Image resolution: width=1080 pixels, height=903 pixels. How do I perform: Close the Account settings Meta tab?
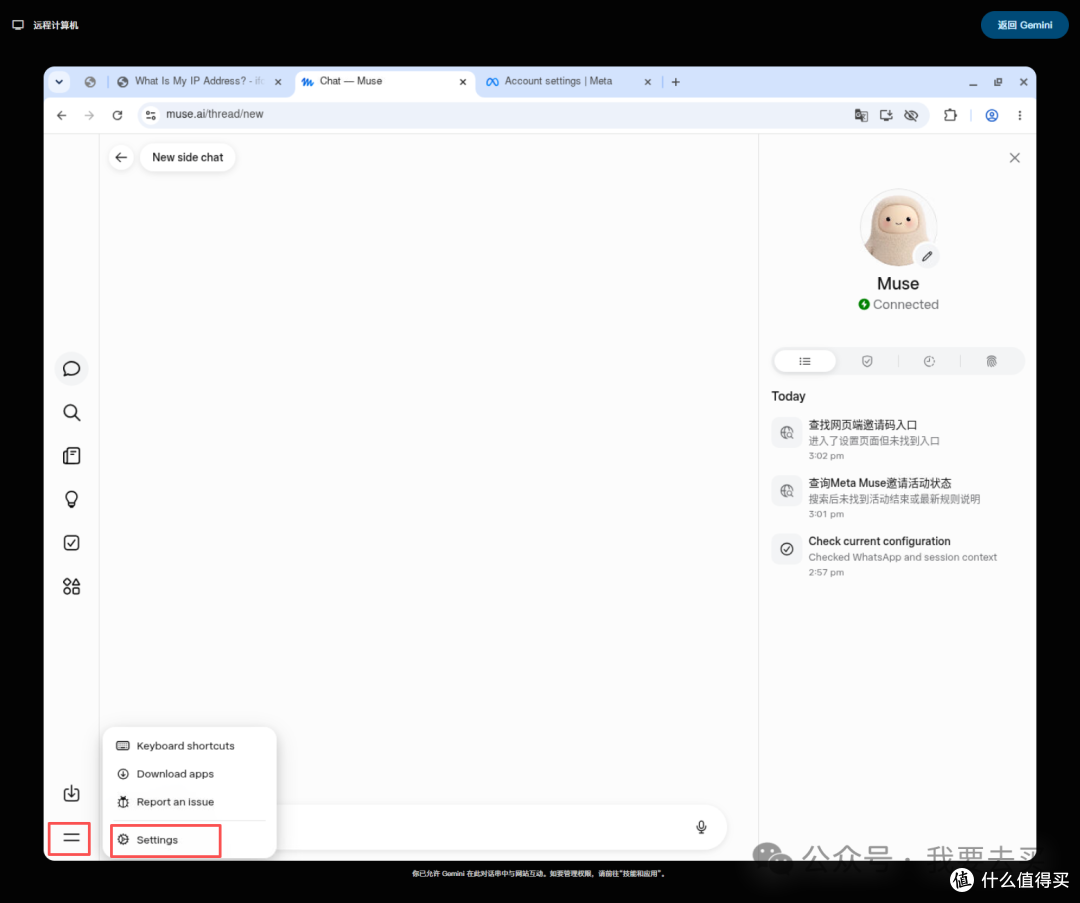[x=647, y=82]
